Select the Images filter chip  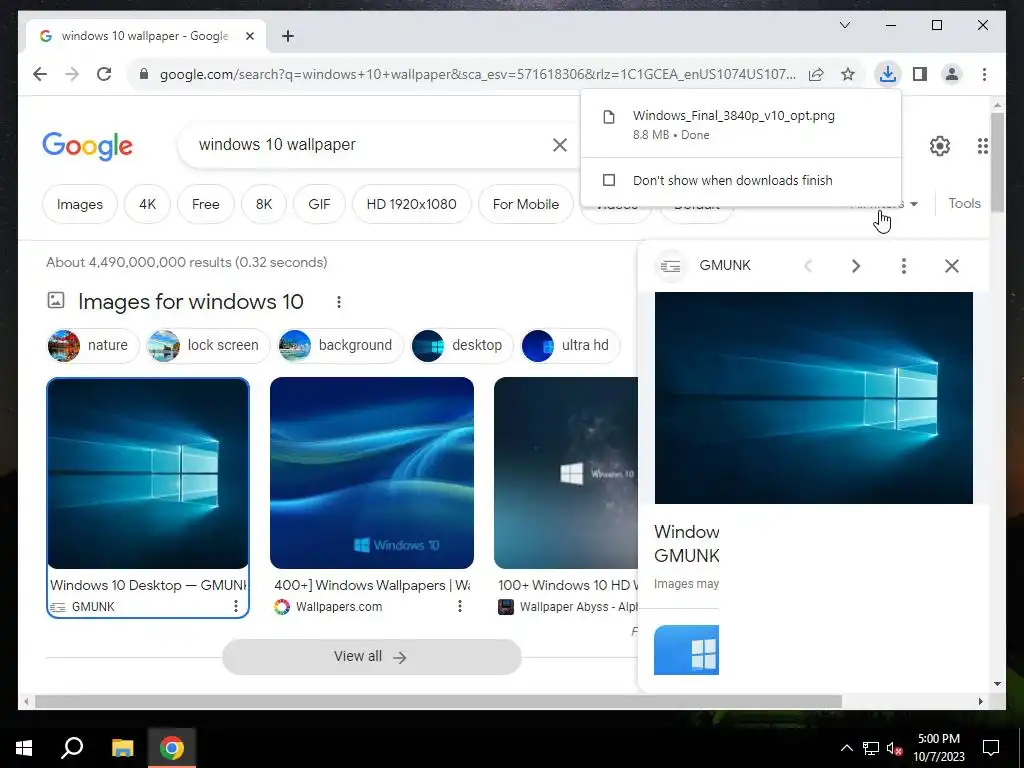80,204
